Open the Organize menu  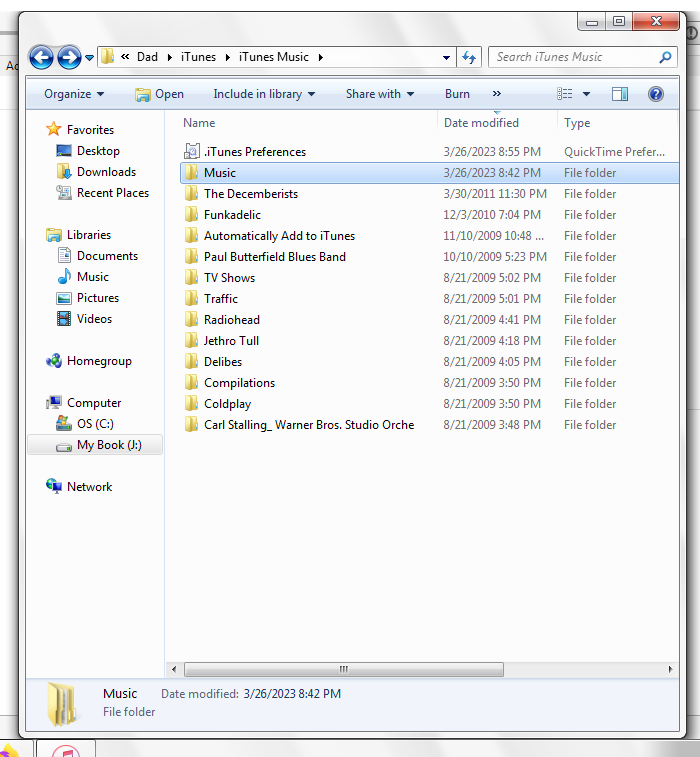pyautogui.click(x=74, y=94)
